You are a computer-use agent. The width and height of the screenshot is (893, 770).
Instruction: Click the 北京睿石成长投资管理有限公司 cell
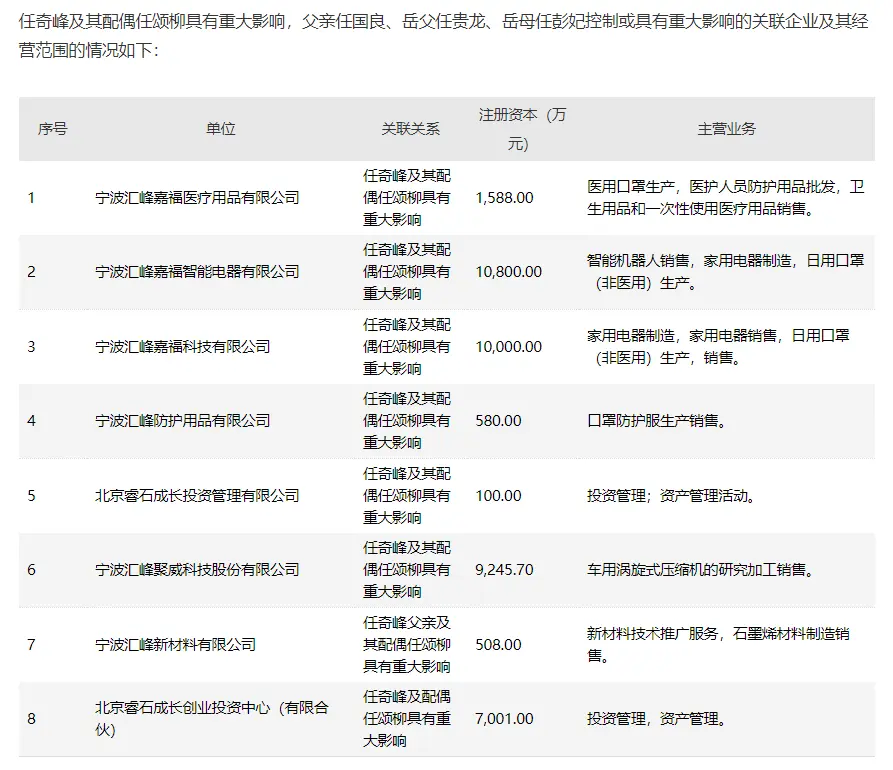click(x=197, y=495)
